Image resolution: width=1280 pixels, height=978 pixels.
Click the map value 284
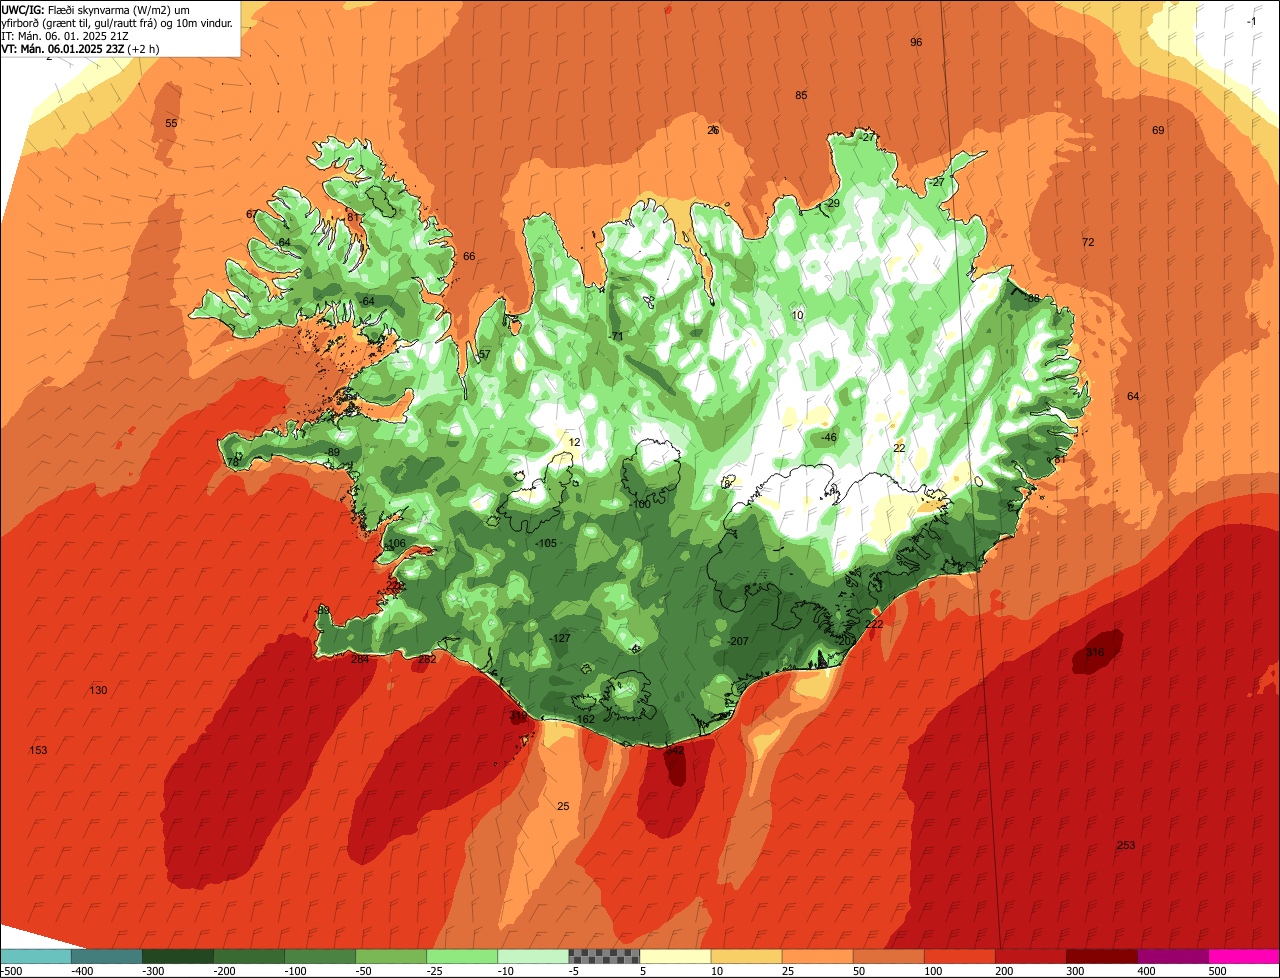point(360,659)
